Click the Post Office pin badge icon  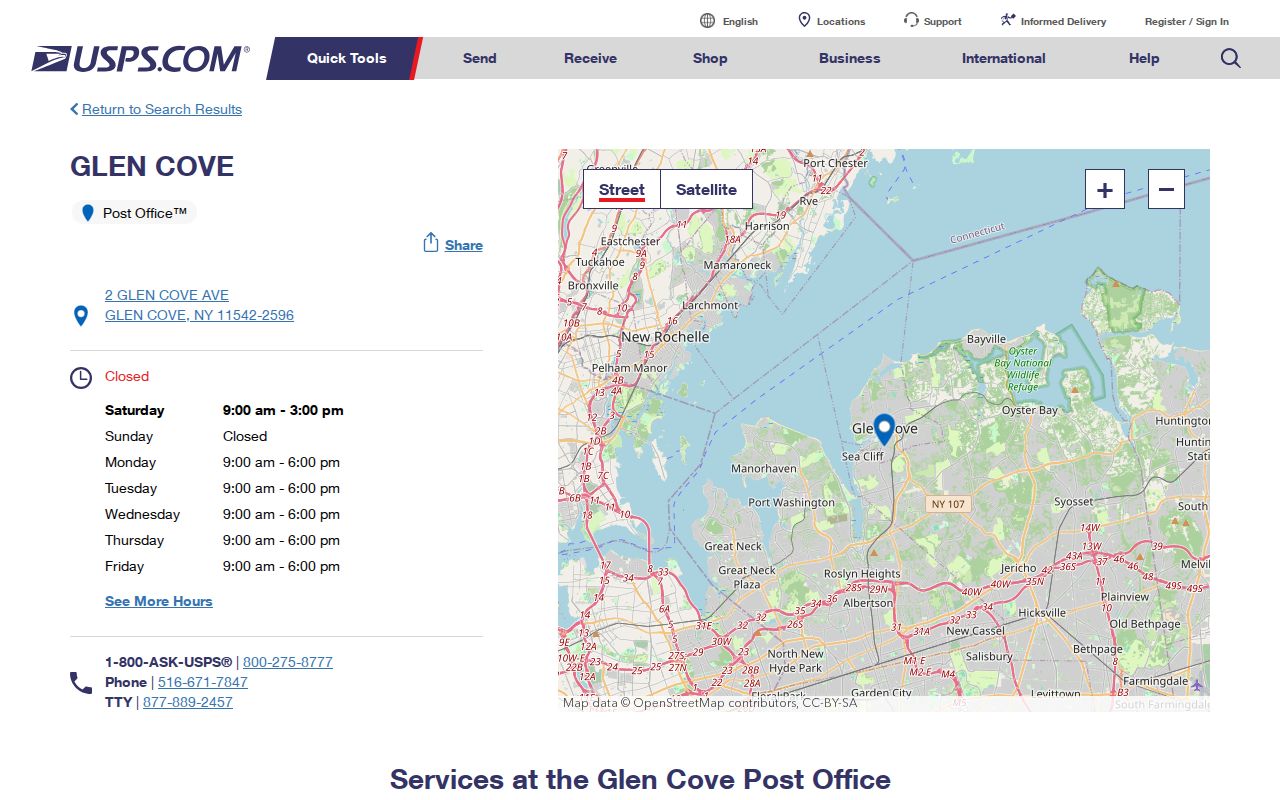point(88,213)
